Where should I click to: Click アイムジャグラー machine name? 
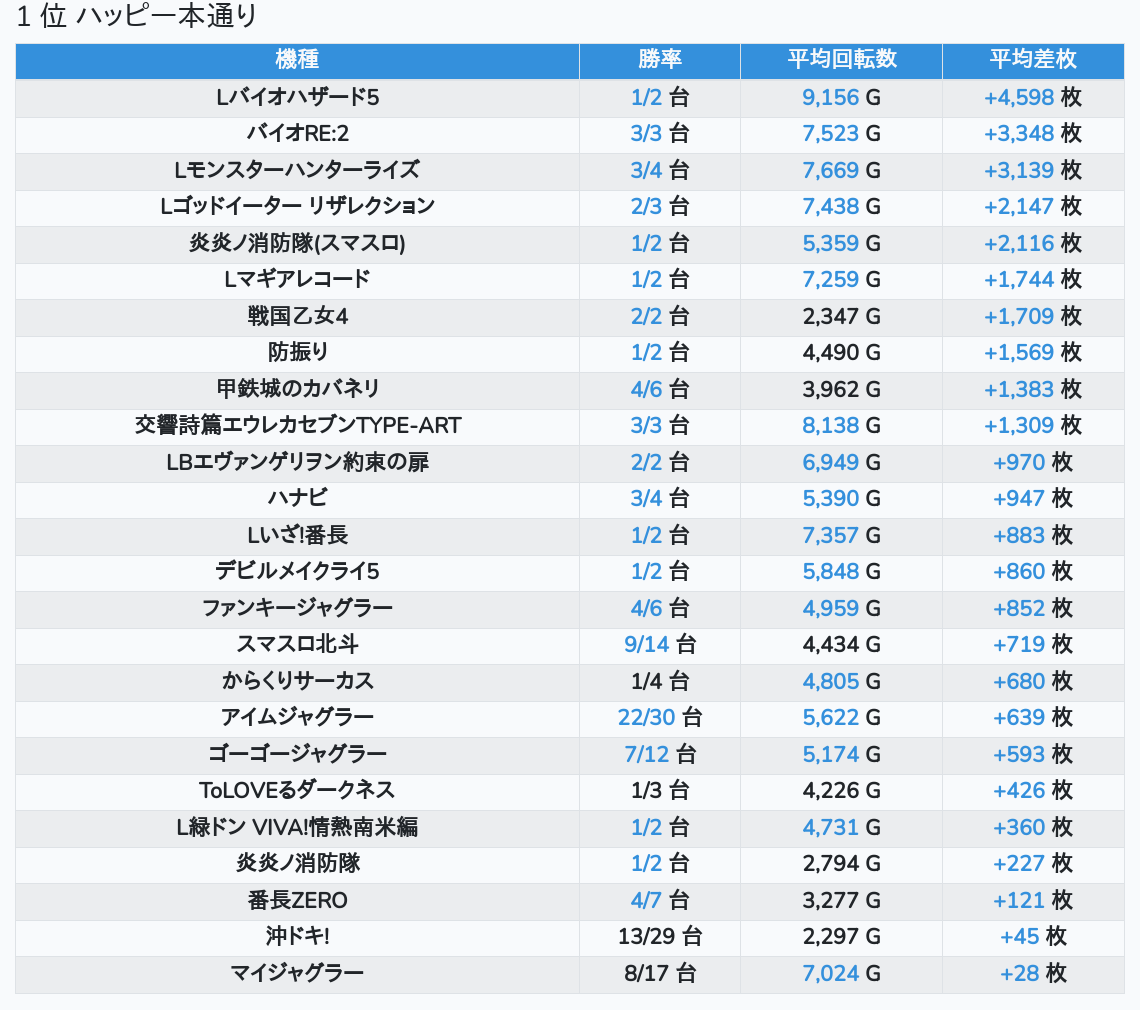[297, 718]
